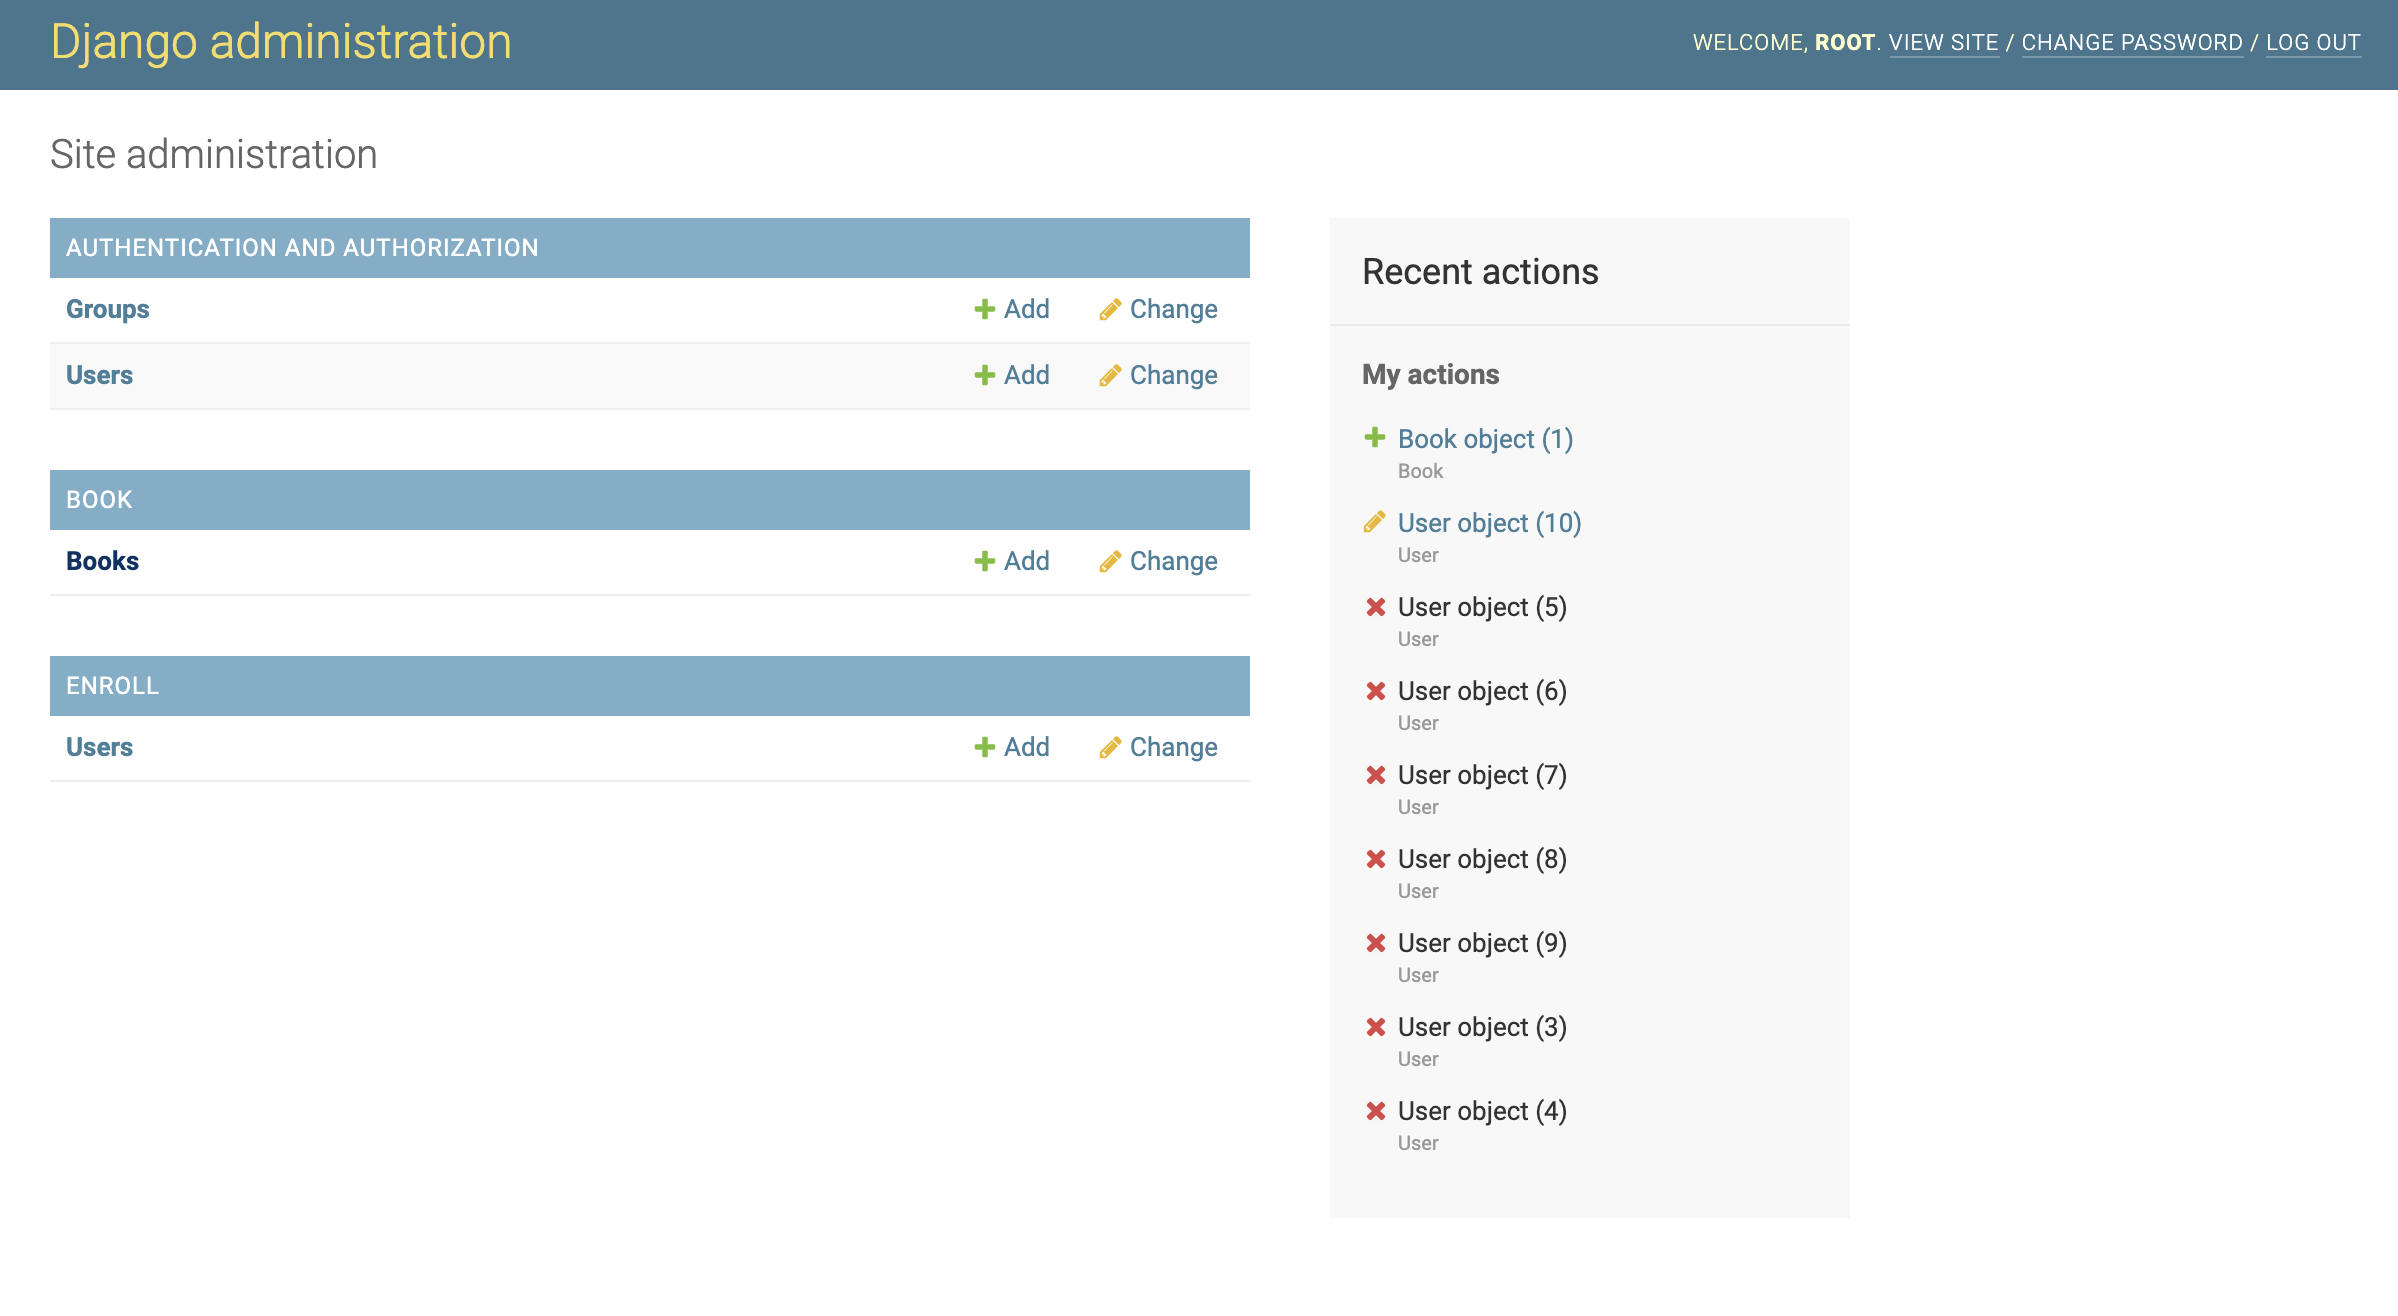Screen dimensions: 2398x1316
Task: Open Users under the Enroll section
Action: pyautogui.click(x=99, y=747)
